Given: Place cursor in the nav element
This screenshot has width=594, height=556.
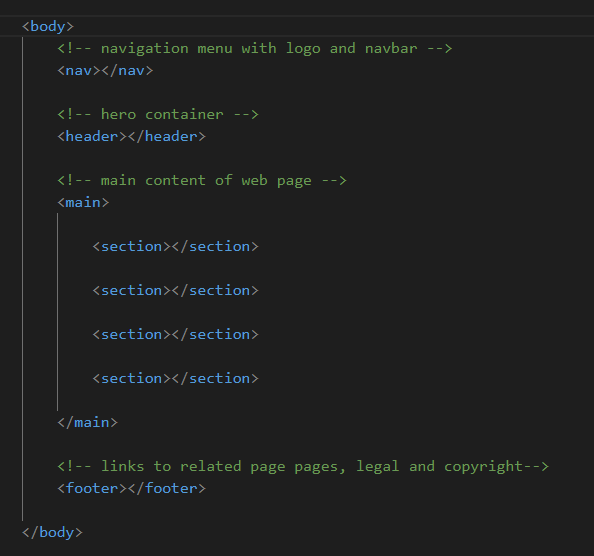Looking at the screenshot, I should (x=105, y=70).
